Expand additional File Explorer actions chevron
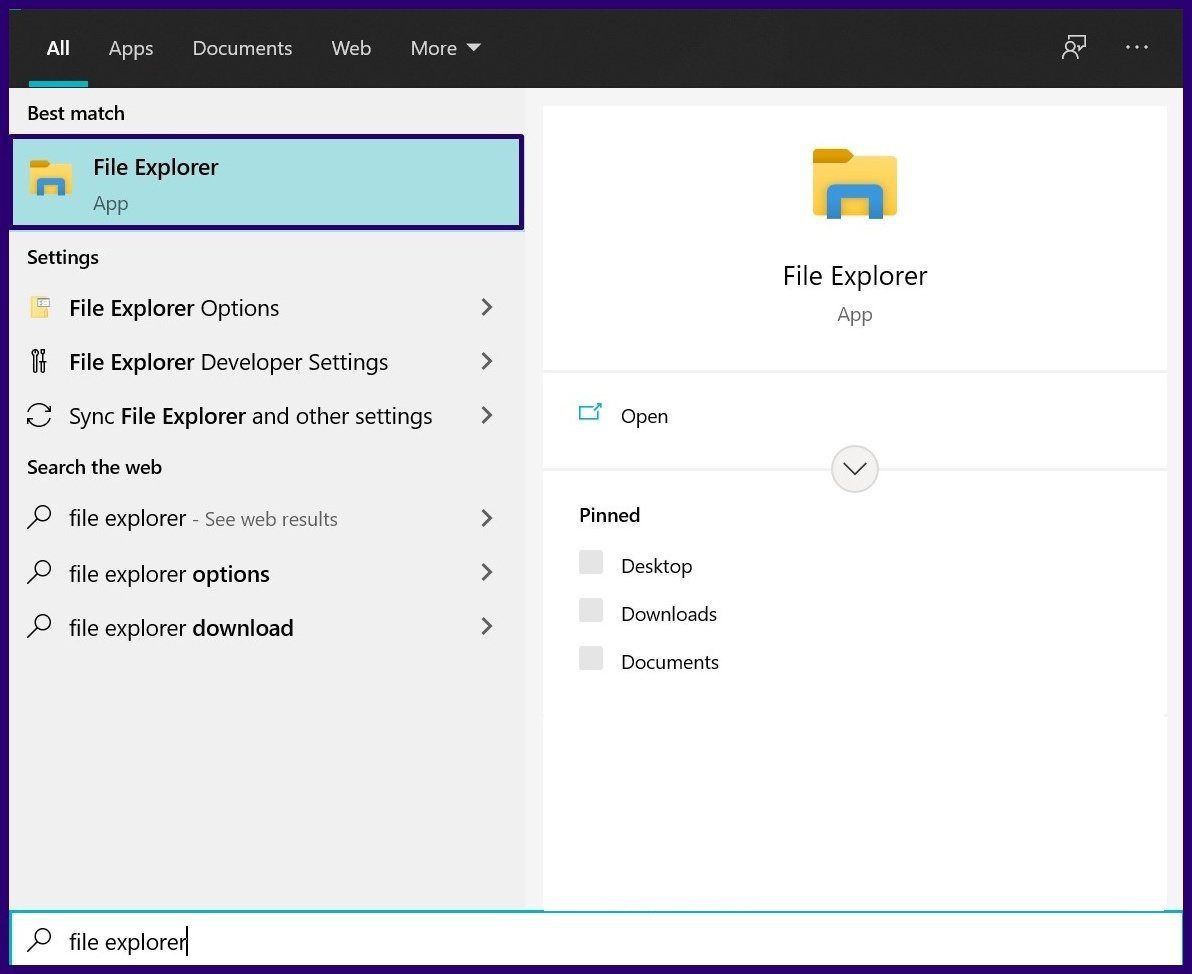This screenshot has height=974, width=1192. point(854,468)
